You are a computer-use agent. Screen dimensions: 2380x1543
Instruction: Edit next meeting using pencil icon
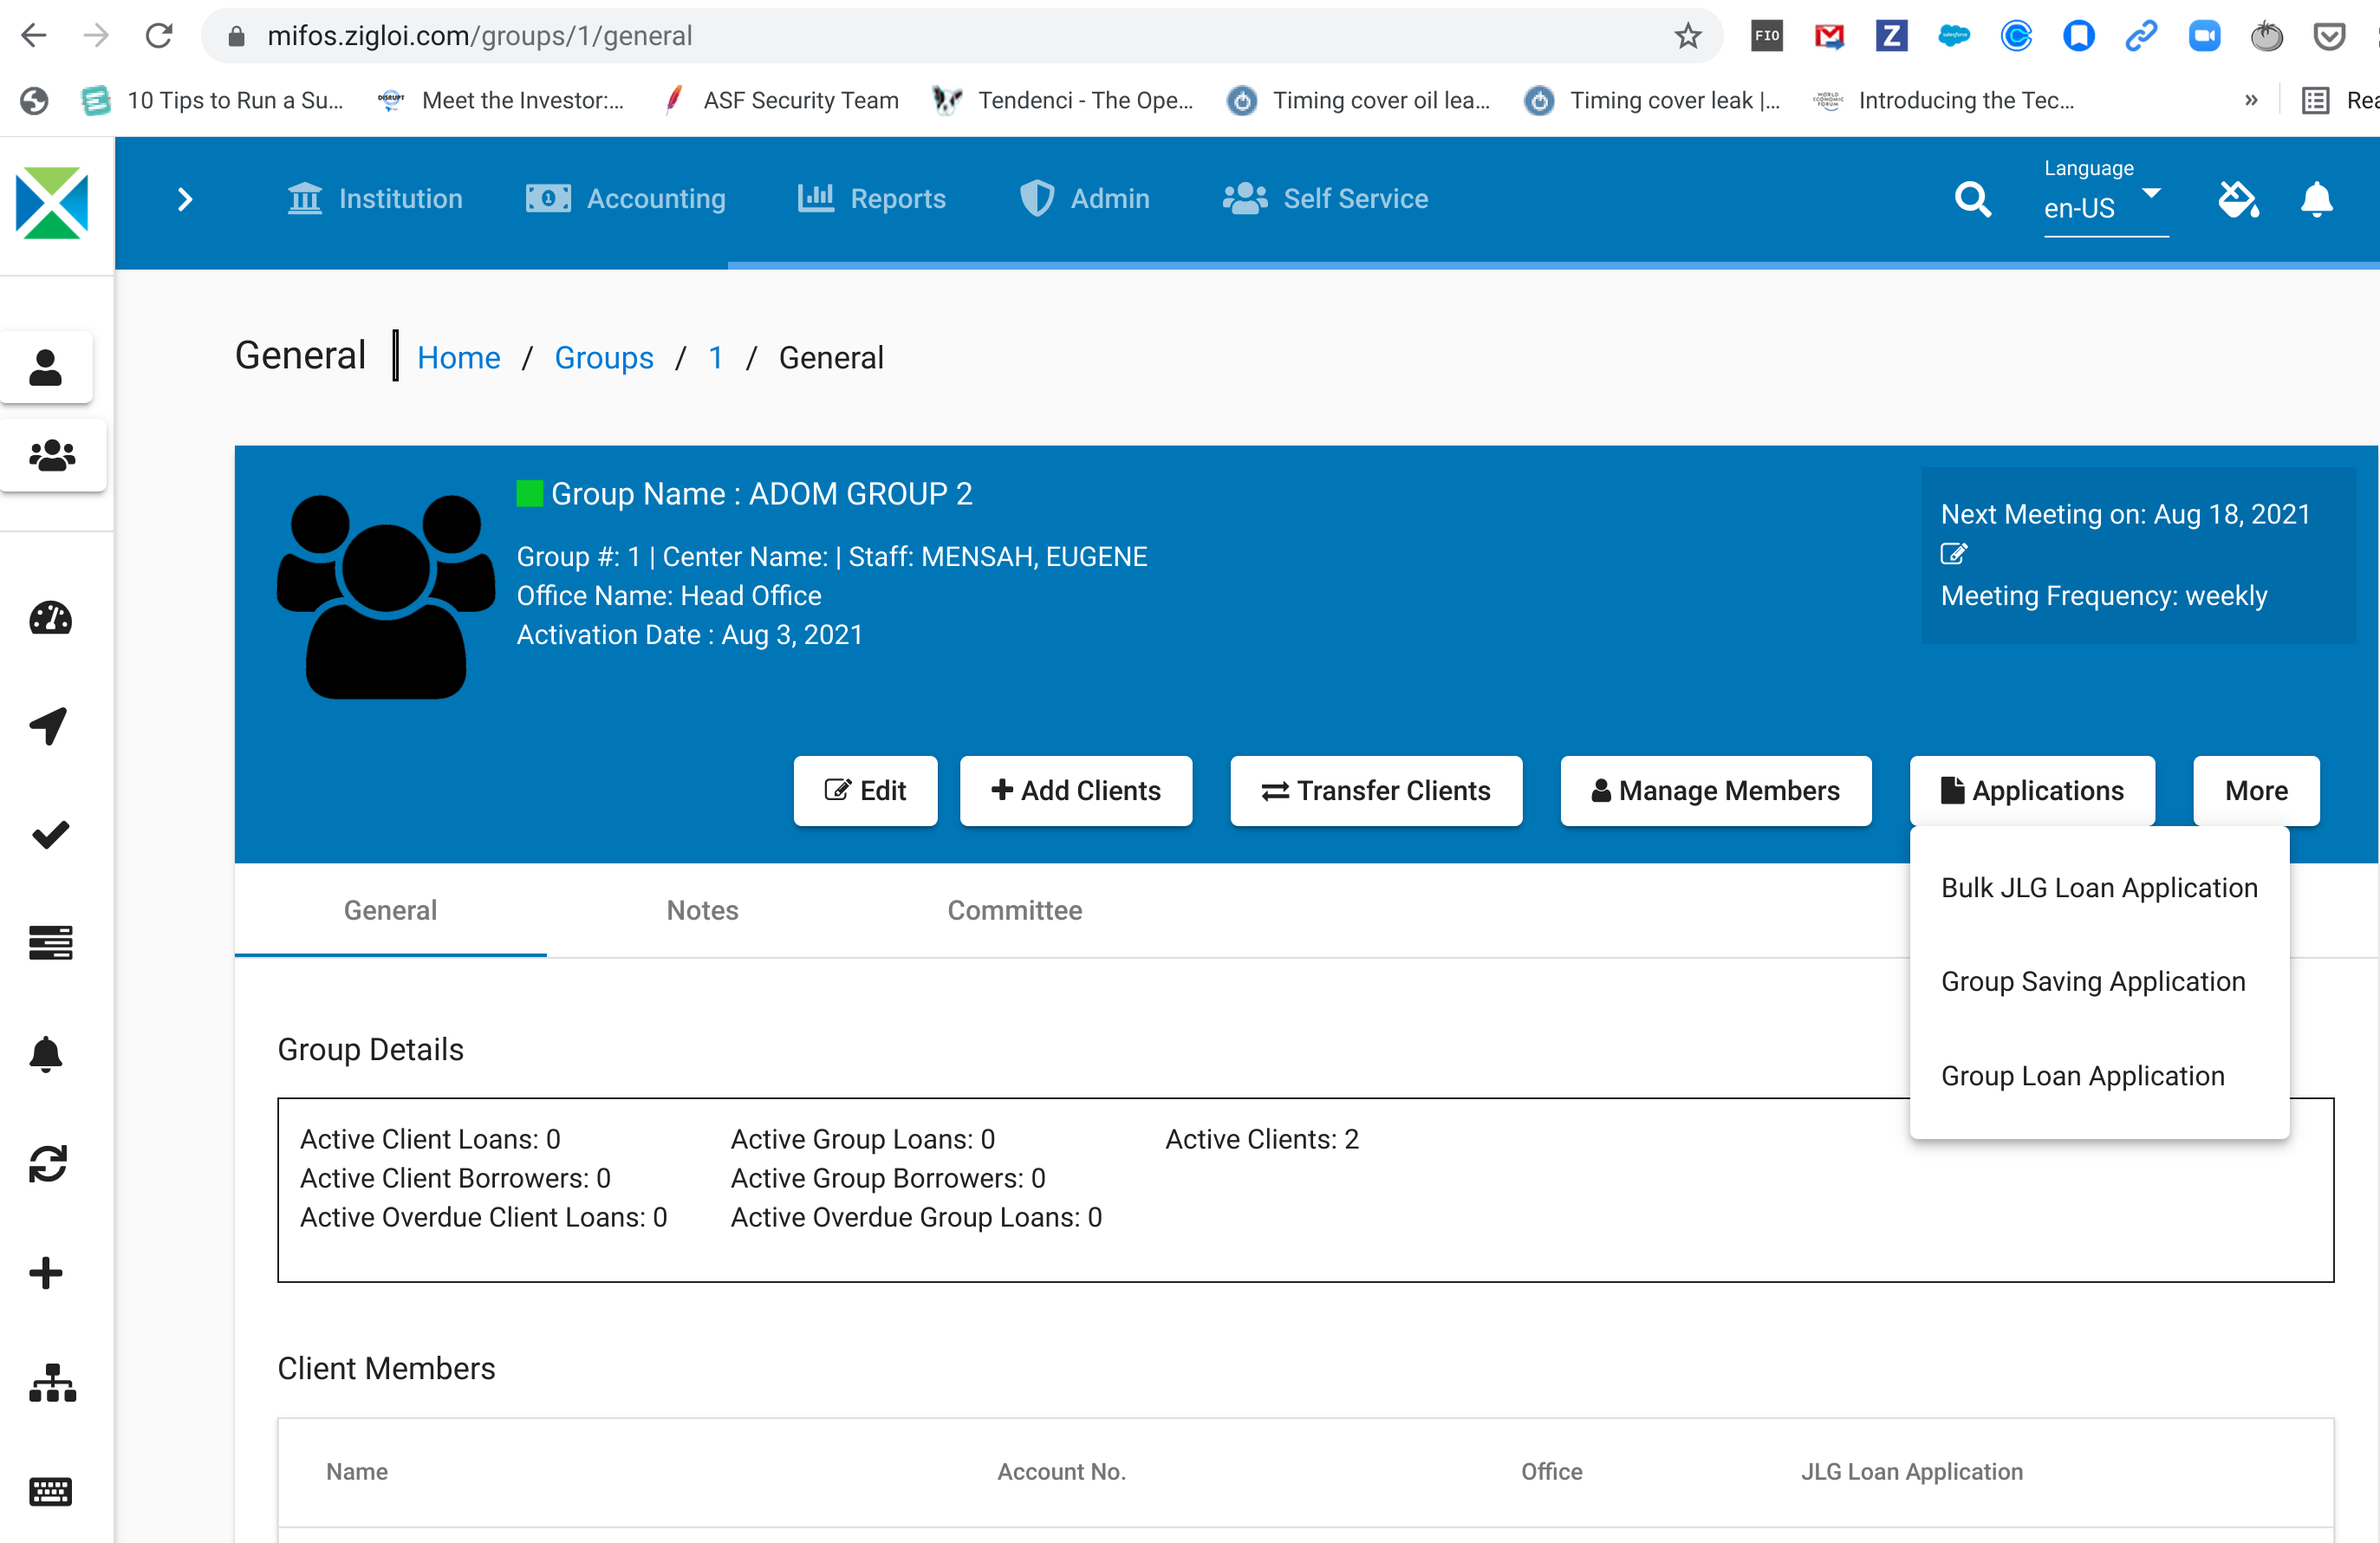(1953, 554)
